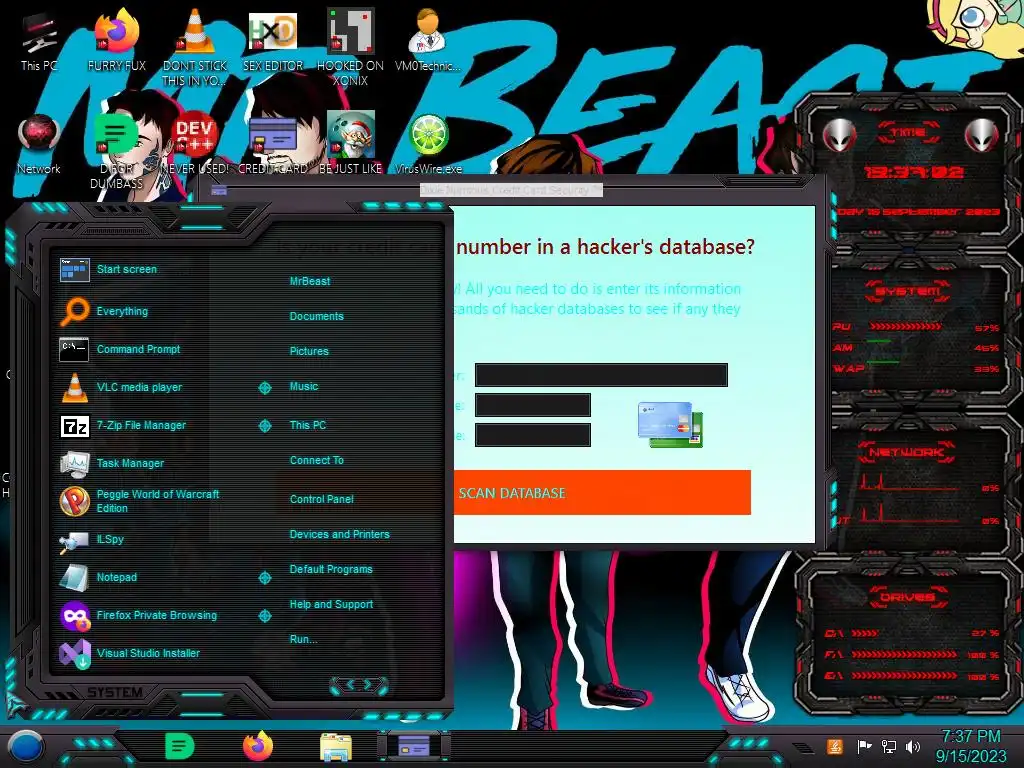The width and height of the screenshot is (1024, 768).
Task: Click the left alien head gadget icon
Action: (839, 135)
